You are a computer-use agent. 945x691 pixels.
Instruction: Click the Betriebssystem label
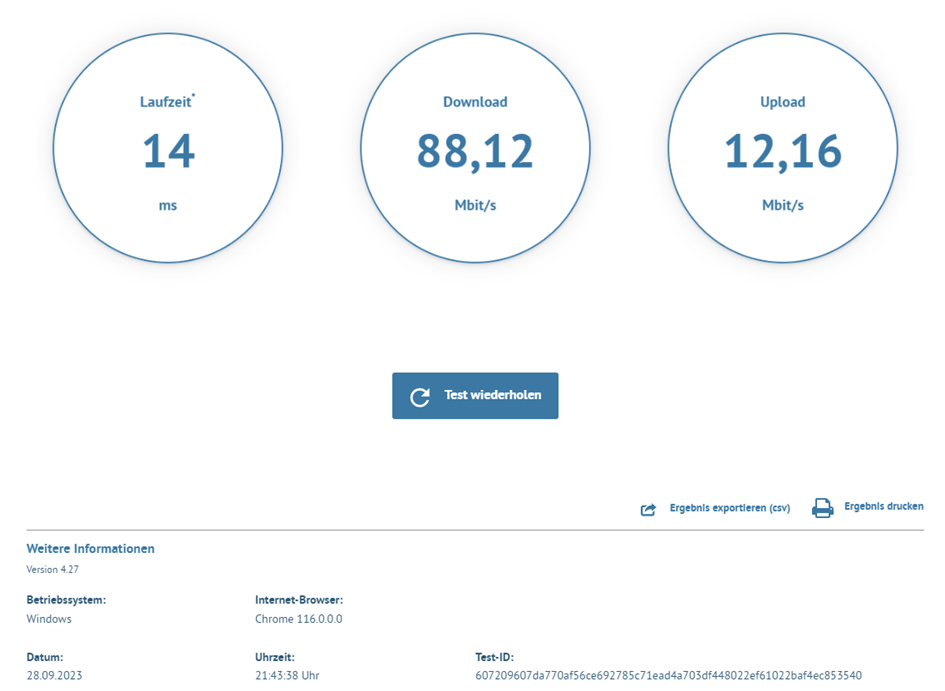66,600
